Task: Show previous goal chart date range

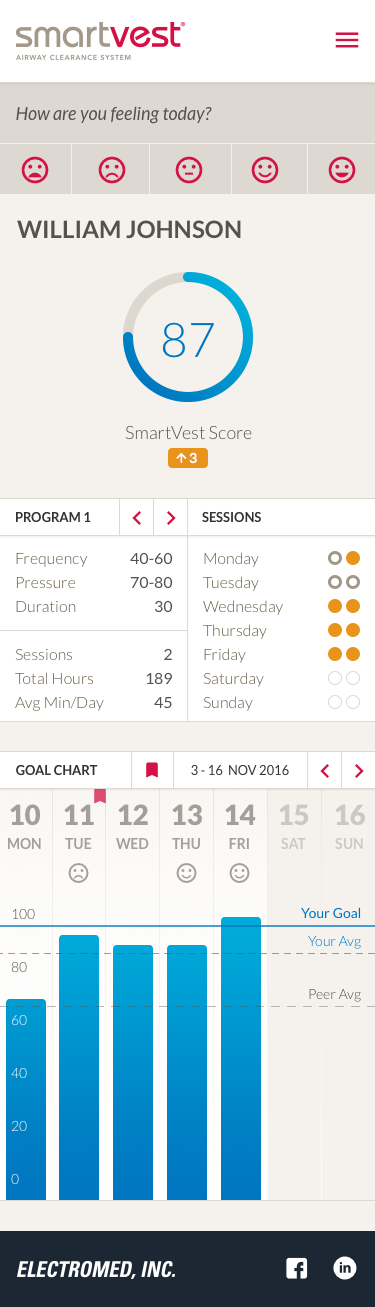Action: (x=324, y=770)
